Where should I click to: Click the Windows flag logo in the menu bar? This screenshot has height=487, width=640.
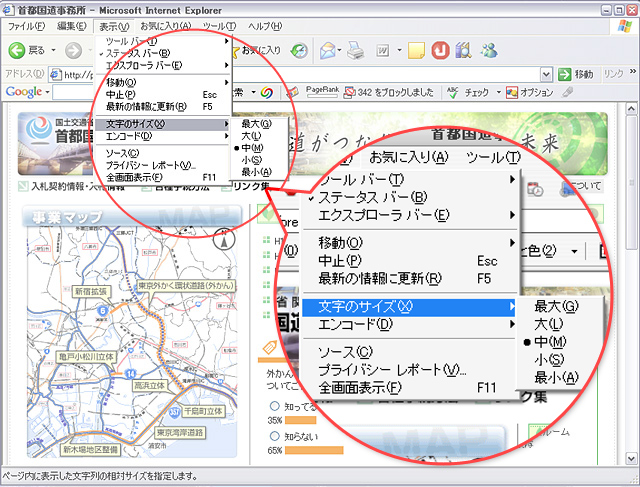click(624, 26)
